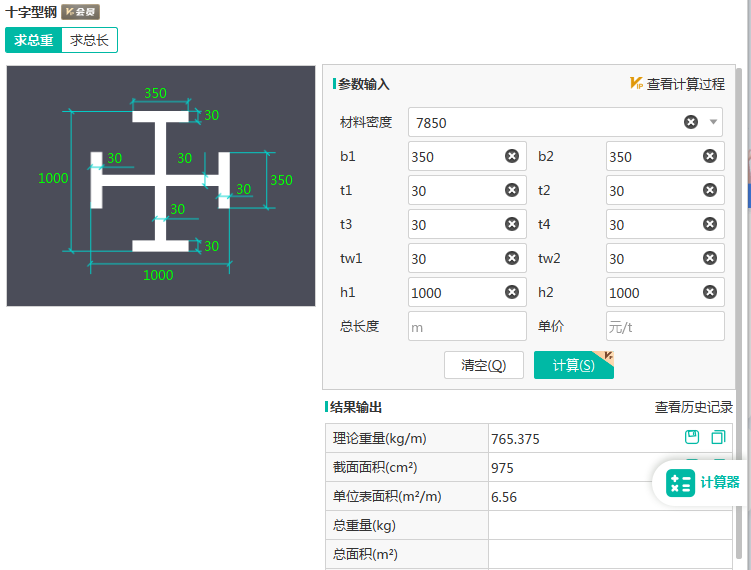This screenshot has width=751, height=570.
Task: Clear the t4 value
Action: (x=710, y=224)
